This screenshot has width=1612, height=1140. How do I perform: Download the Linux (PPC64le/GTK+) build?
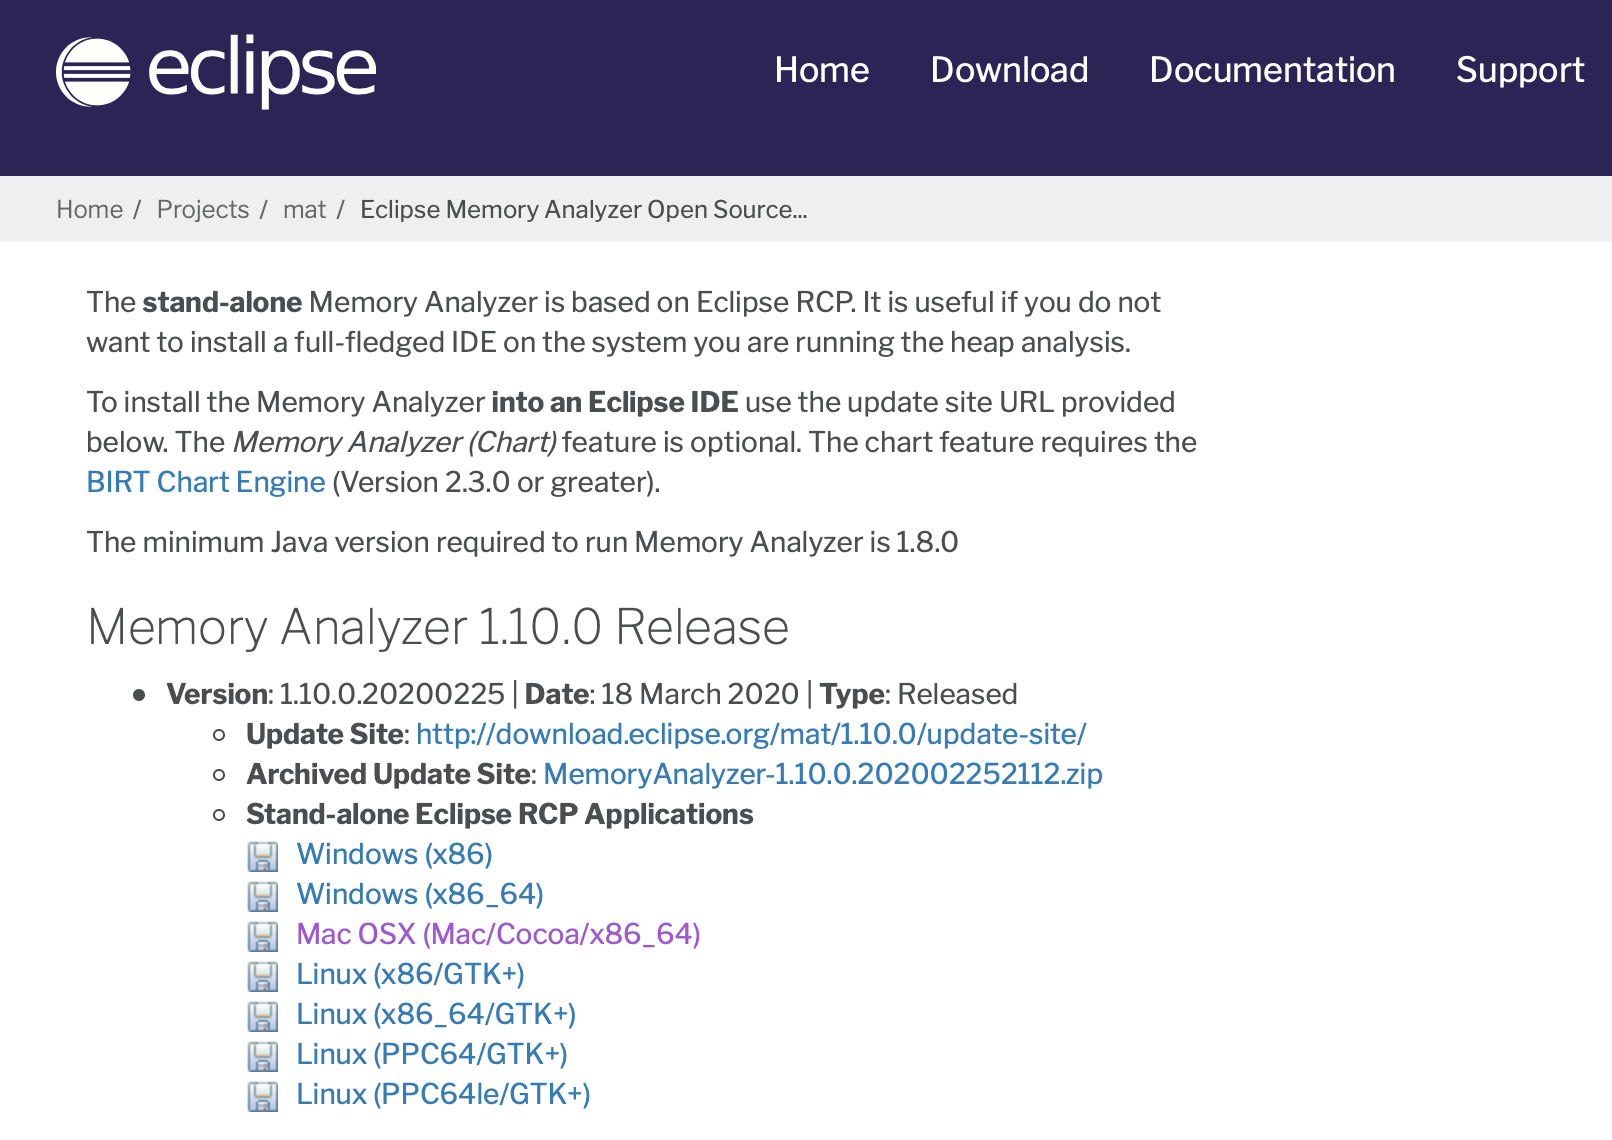point(444,1094)
